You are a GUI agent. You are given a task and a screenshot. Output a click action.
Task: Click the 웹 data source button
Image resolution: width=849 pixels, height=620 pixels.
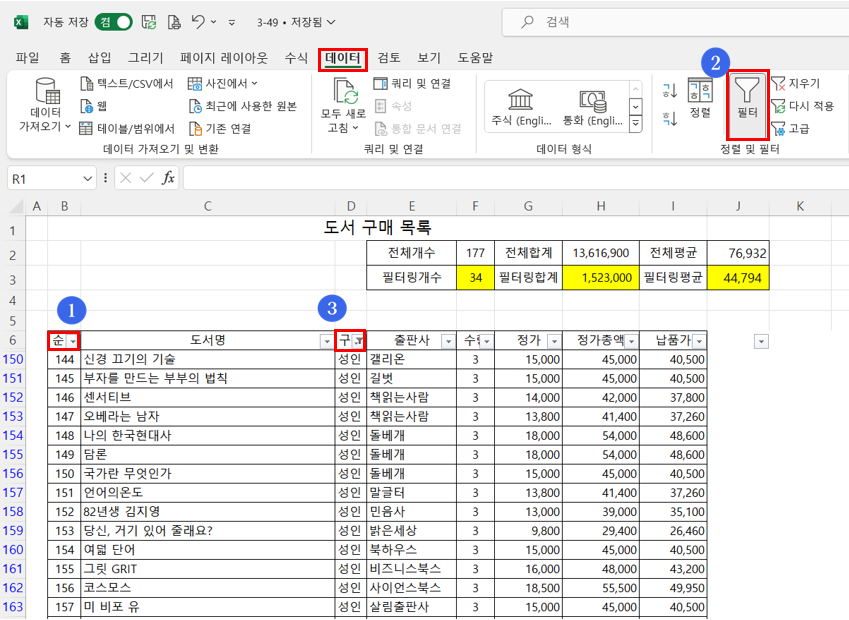[x=93, y=106]
